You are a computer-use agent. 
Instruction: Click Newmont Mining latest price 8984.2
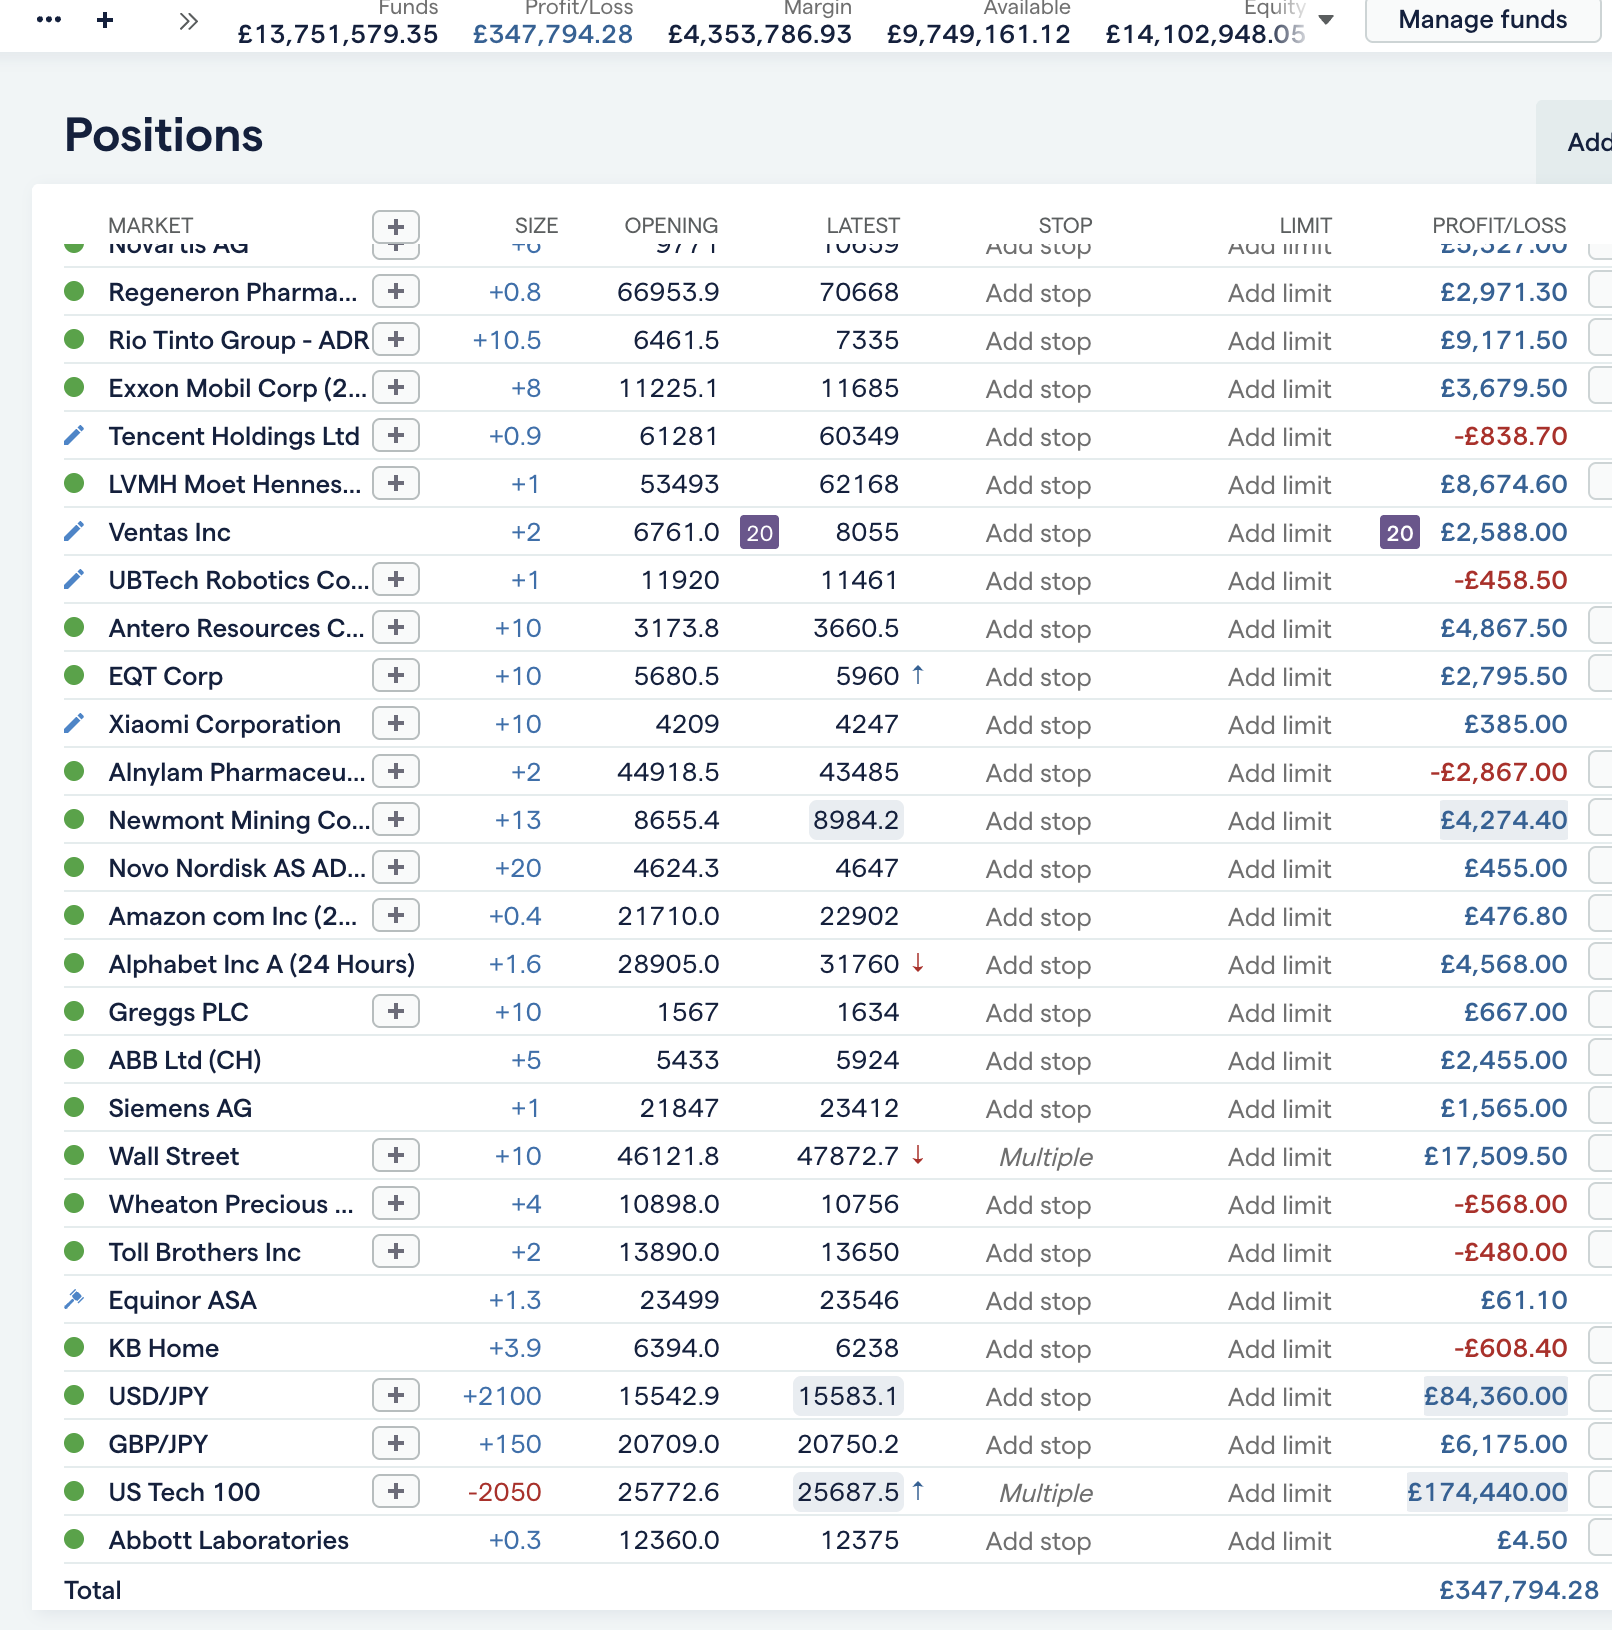coord(856,820)
